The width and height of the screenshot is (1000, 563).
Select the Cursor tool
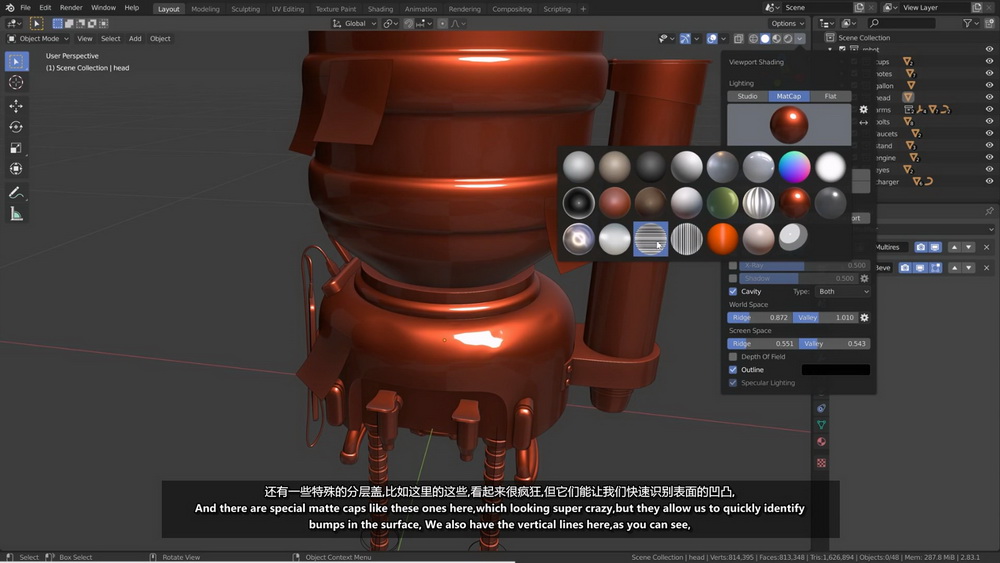[x=16, y=82]
